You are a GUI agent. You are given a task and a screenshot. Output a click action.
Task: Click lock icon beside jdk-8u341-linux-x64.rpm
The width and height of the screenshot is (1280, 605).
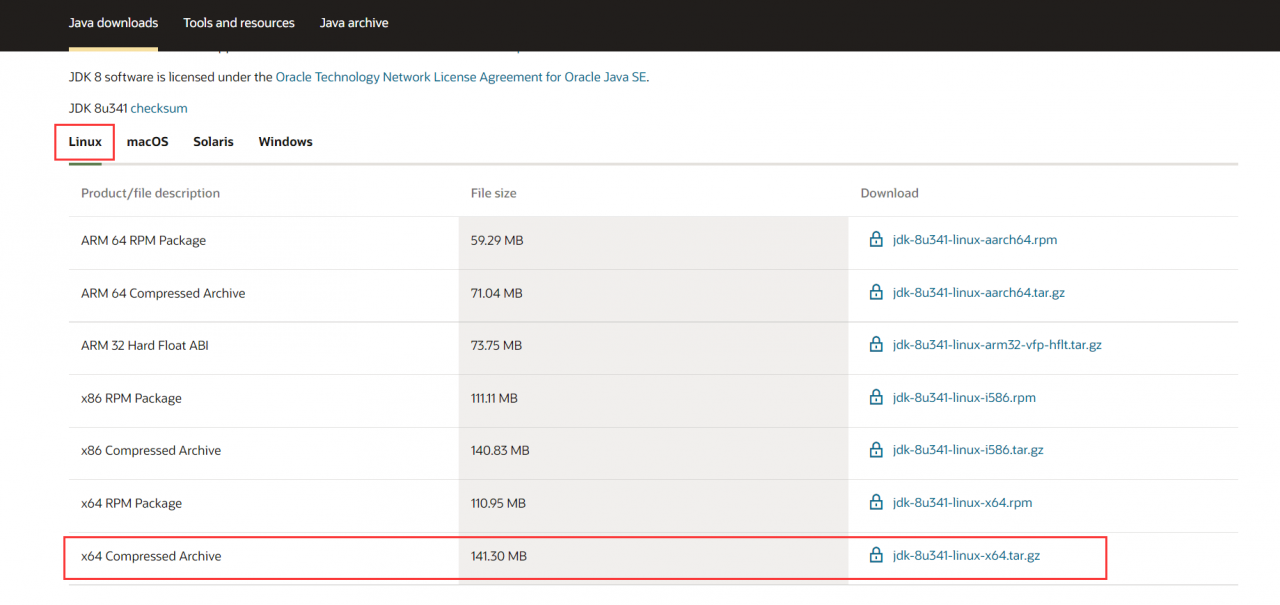(x=876, y=503)
